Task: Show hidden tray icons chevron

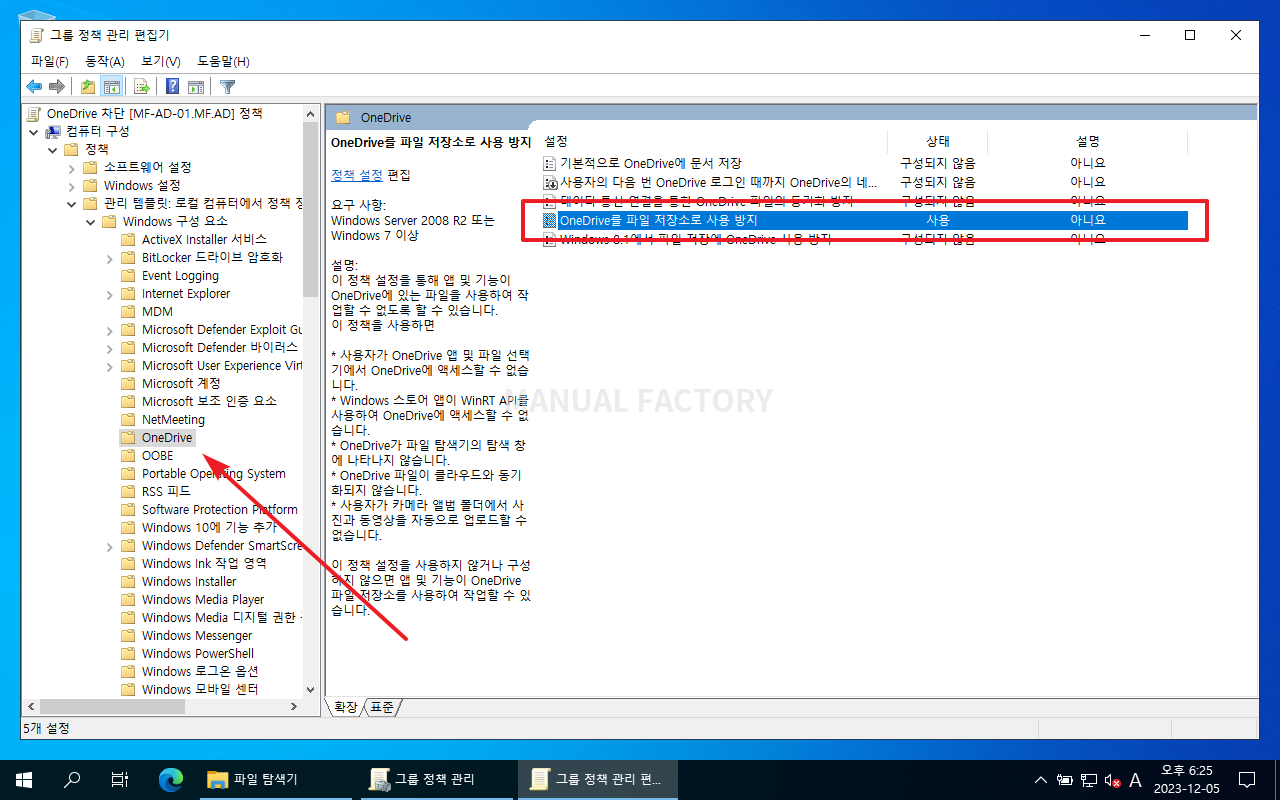Action: point(1041,780)
